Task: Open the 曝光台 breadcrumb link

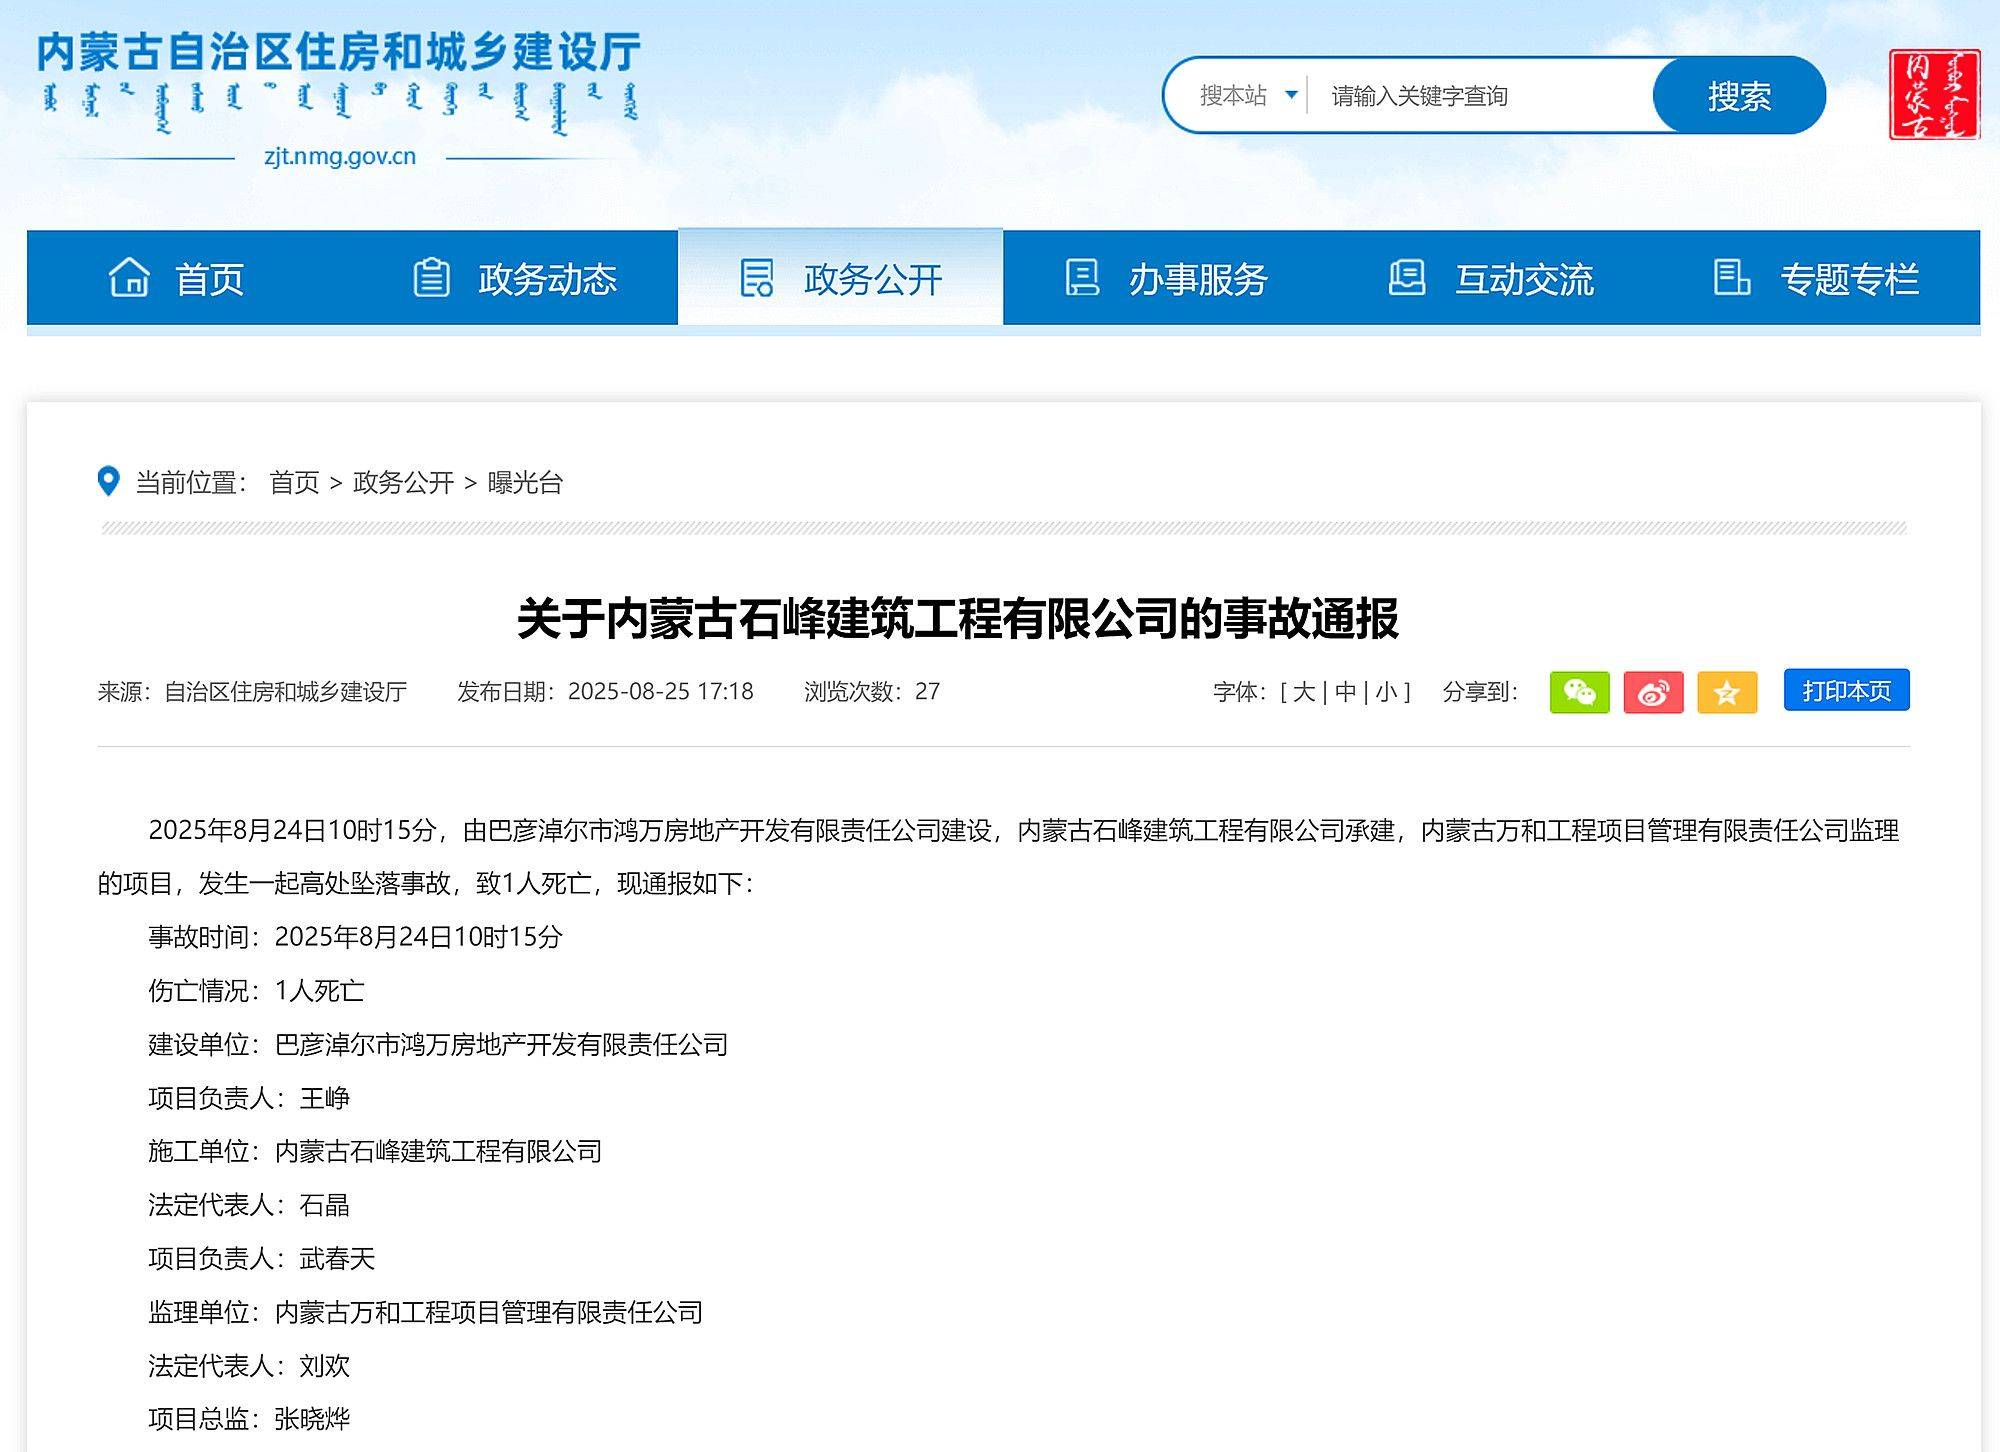Action: 525,483
